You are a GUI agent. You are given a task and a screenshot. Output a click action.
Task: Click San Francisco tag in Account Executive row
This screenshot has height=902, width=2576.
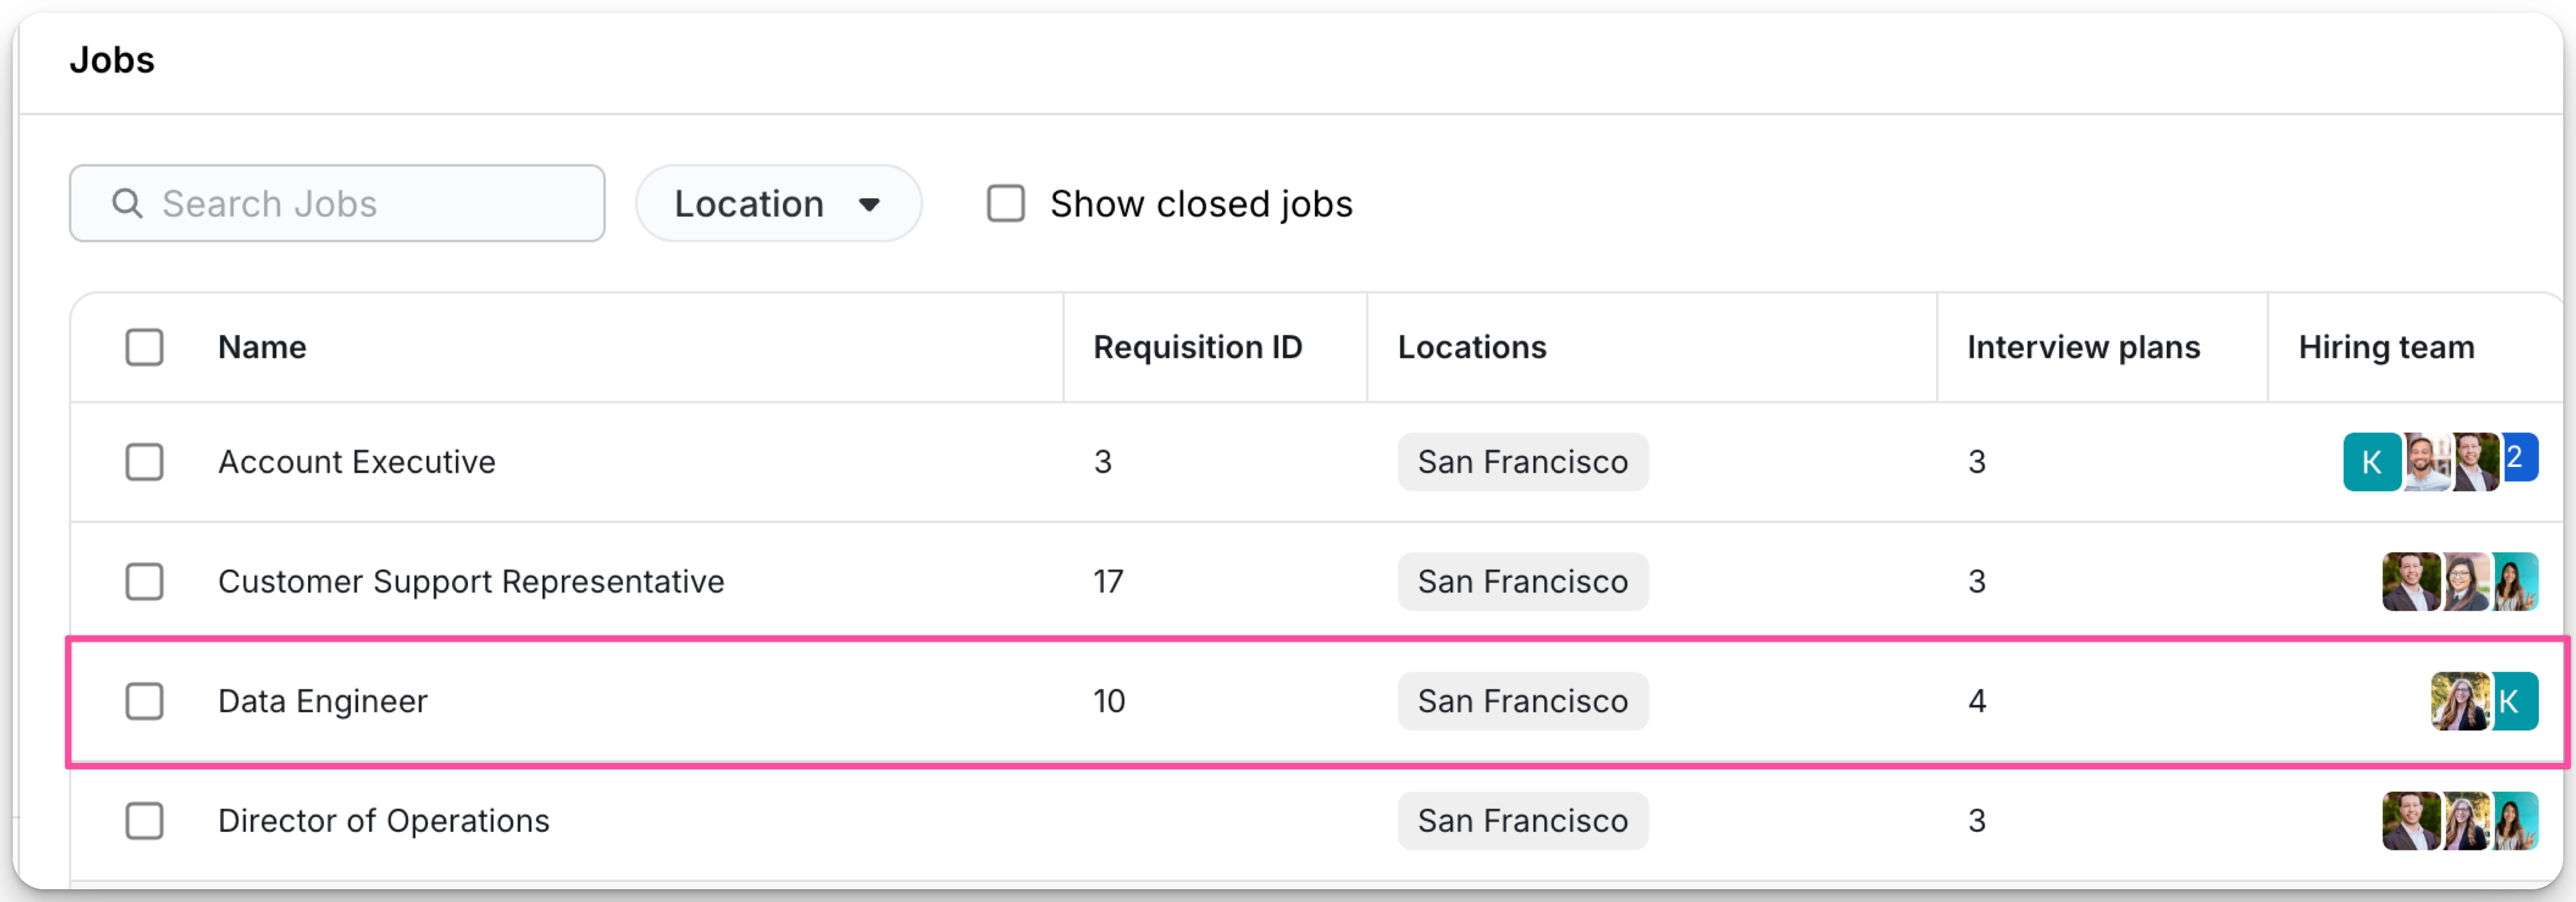[x=1522, y=462]
